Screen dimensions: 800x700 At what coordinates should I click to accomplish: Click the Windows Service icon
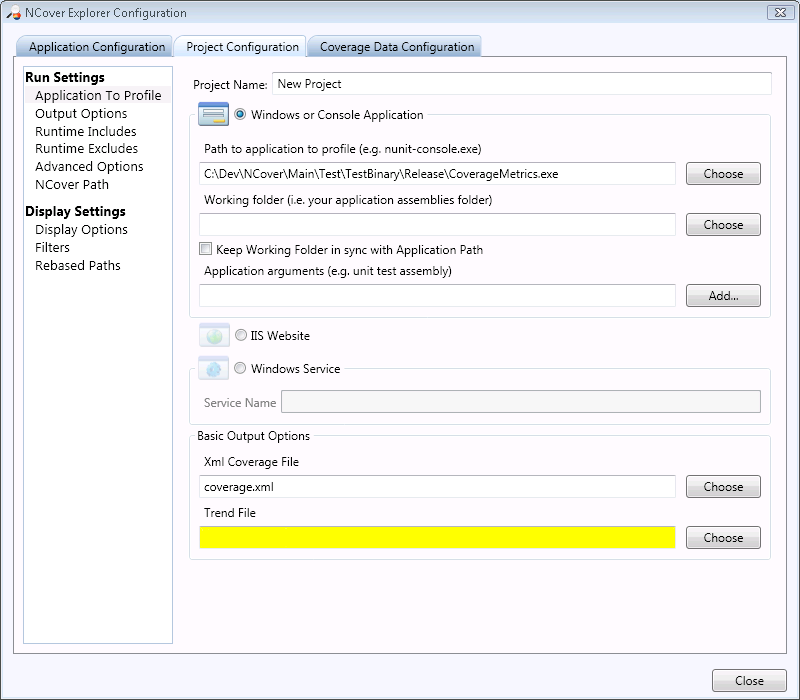pyautogui.click(x=214, y=368)
